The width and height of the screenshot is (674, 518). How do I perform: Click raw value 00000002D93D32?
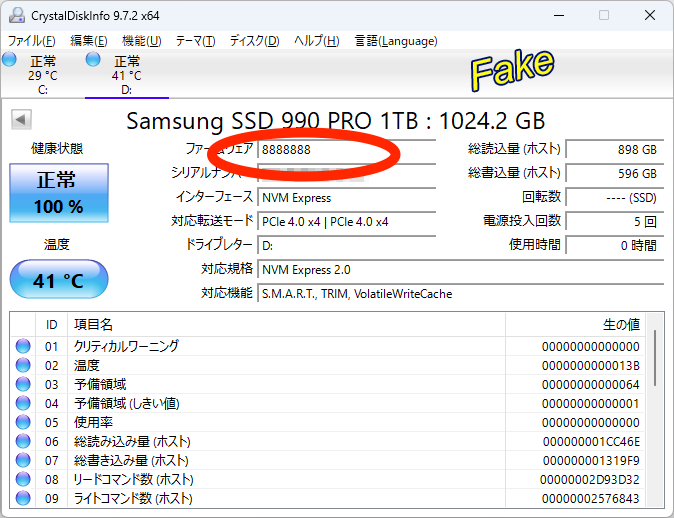click(x=590, y=479)
